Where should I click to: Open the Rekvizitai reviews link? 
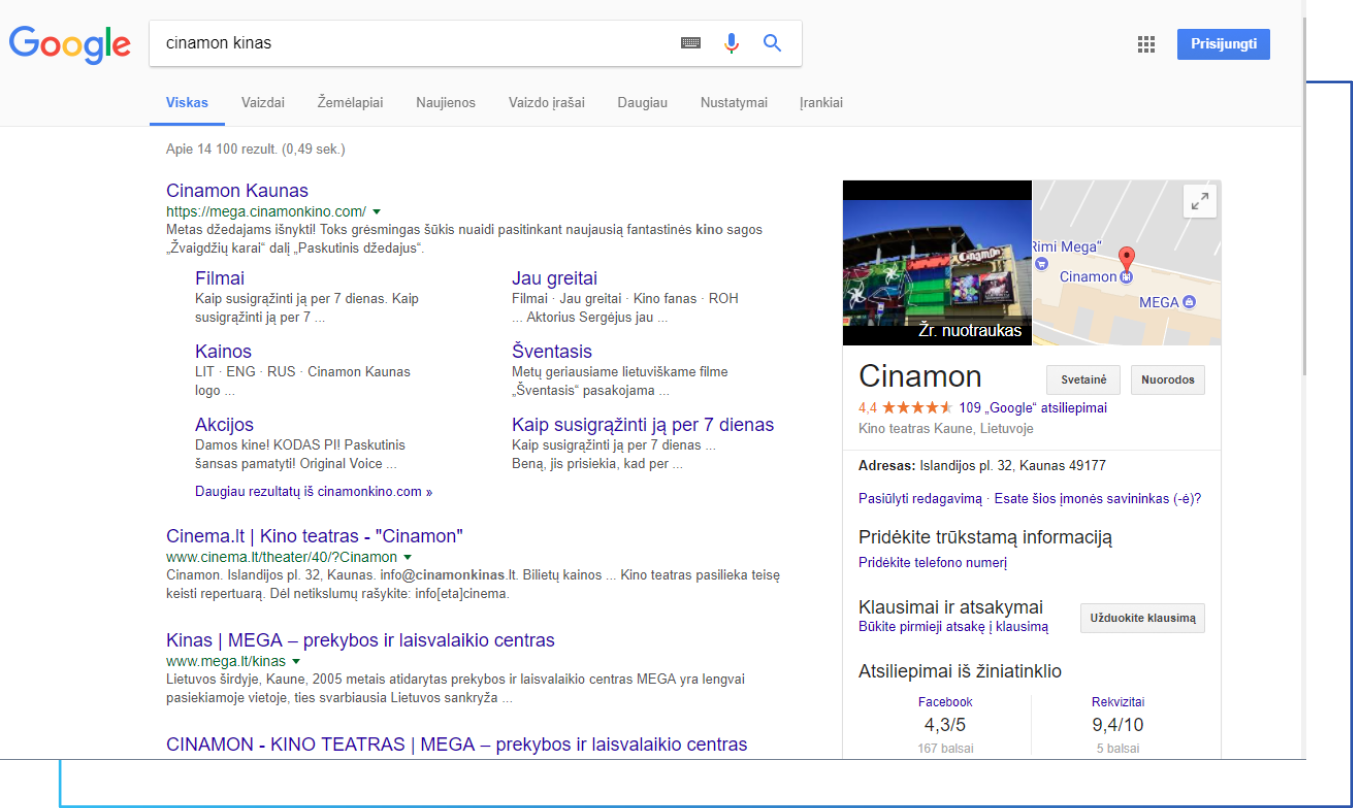pos(1118,702)
